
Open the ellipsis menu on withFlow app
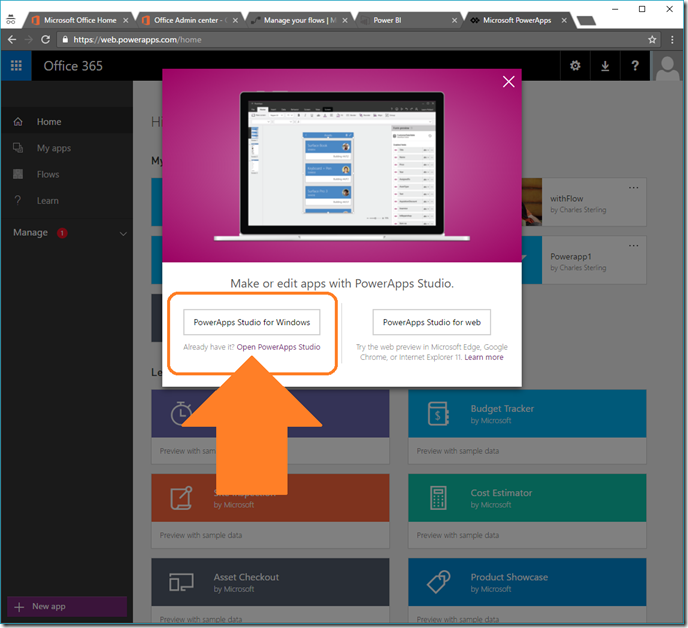[632, 188]
